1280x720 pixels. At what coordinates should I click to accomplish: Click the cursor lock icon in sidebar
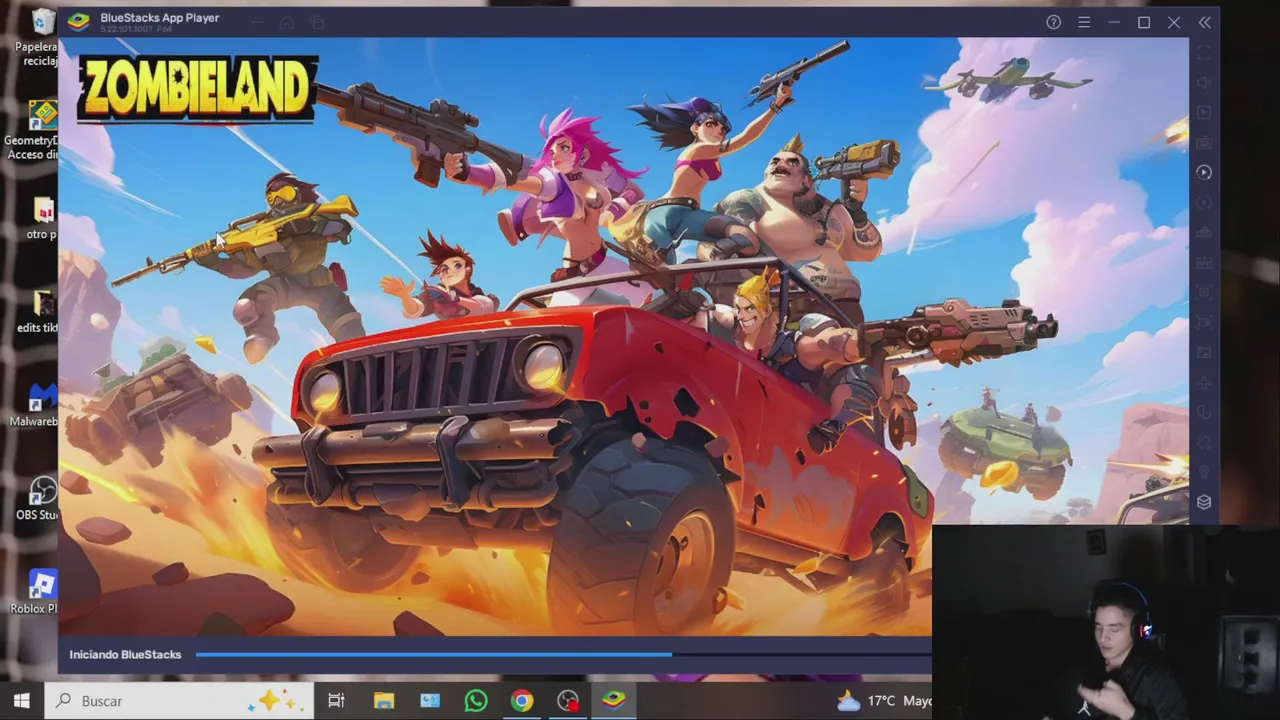click(x=1204, y=112)
